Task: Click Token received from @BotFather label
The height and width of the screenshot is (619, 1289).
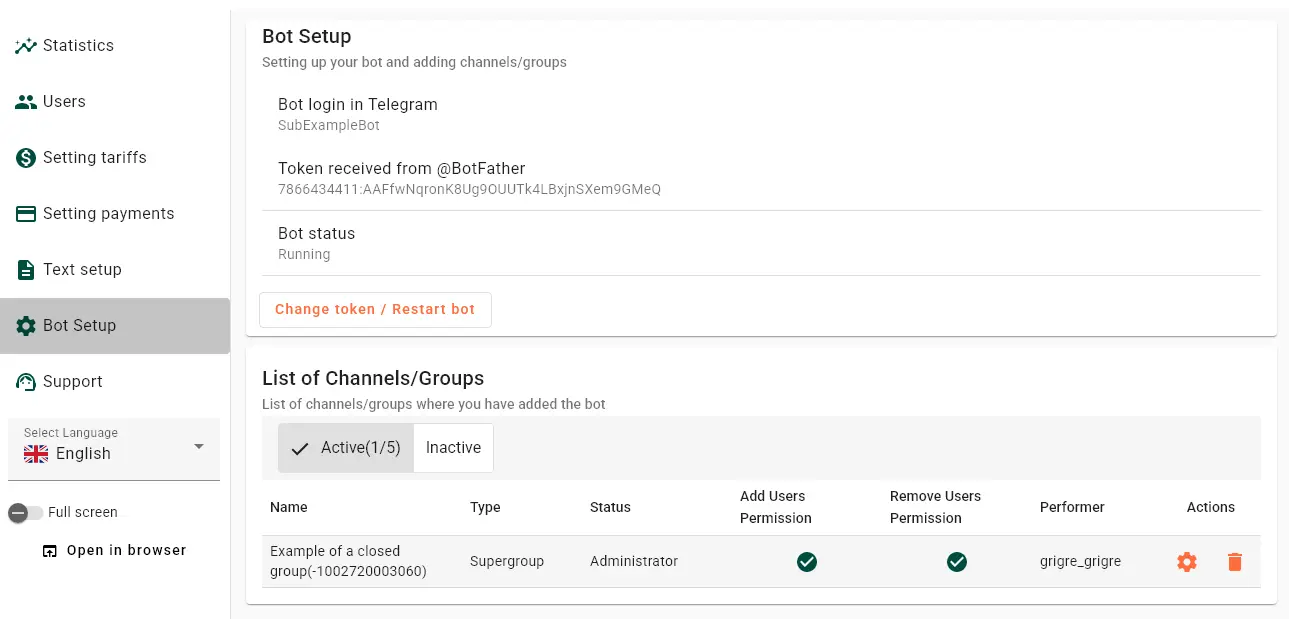Action: pyautogui.click(x=401, y=169)
